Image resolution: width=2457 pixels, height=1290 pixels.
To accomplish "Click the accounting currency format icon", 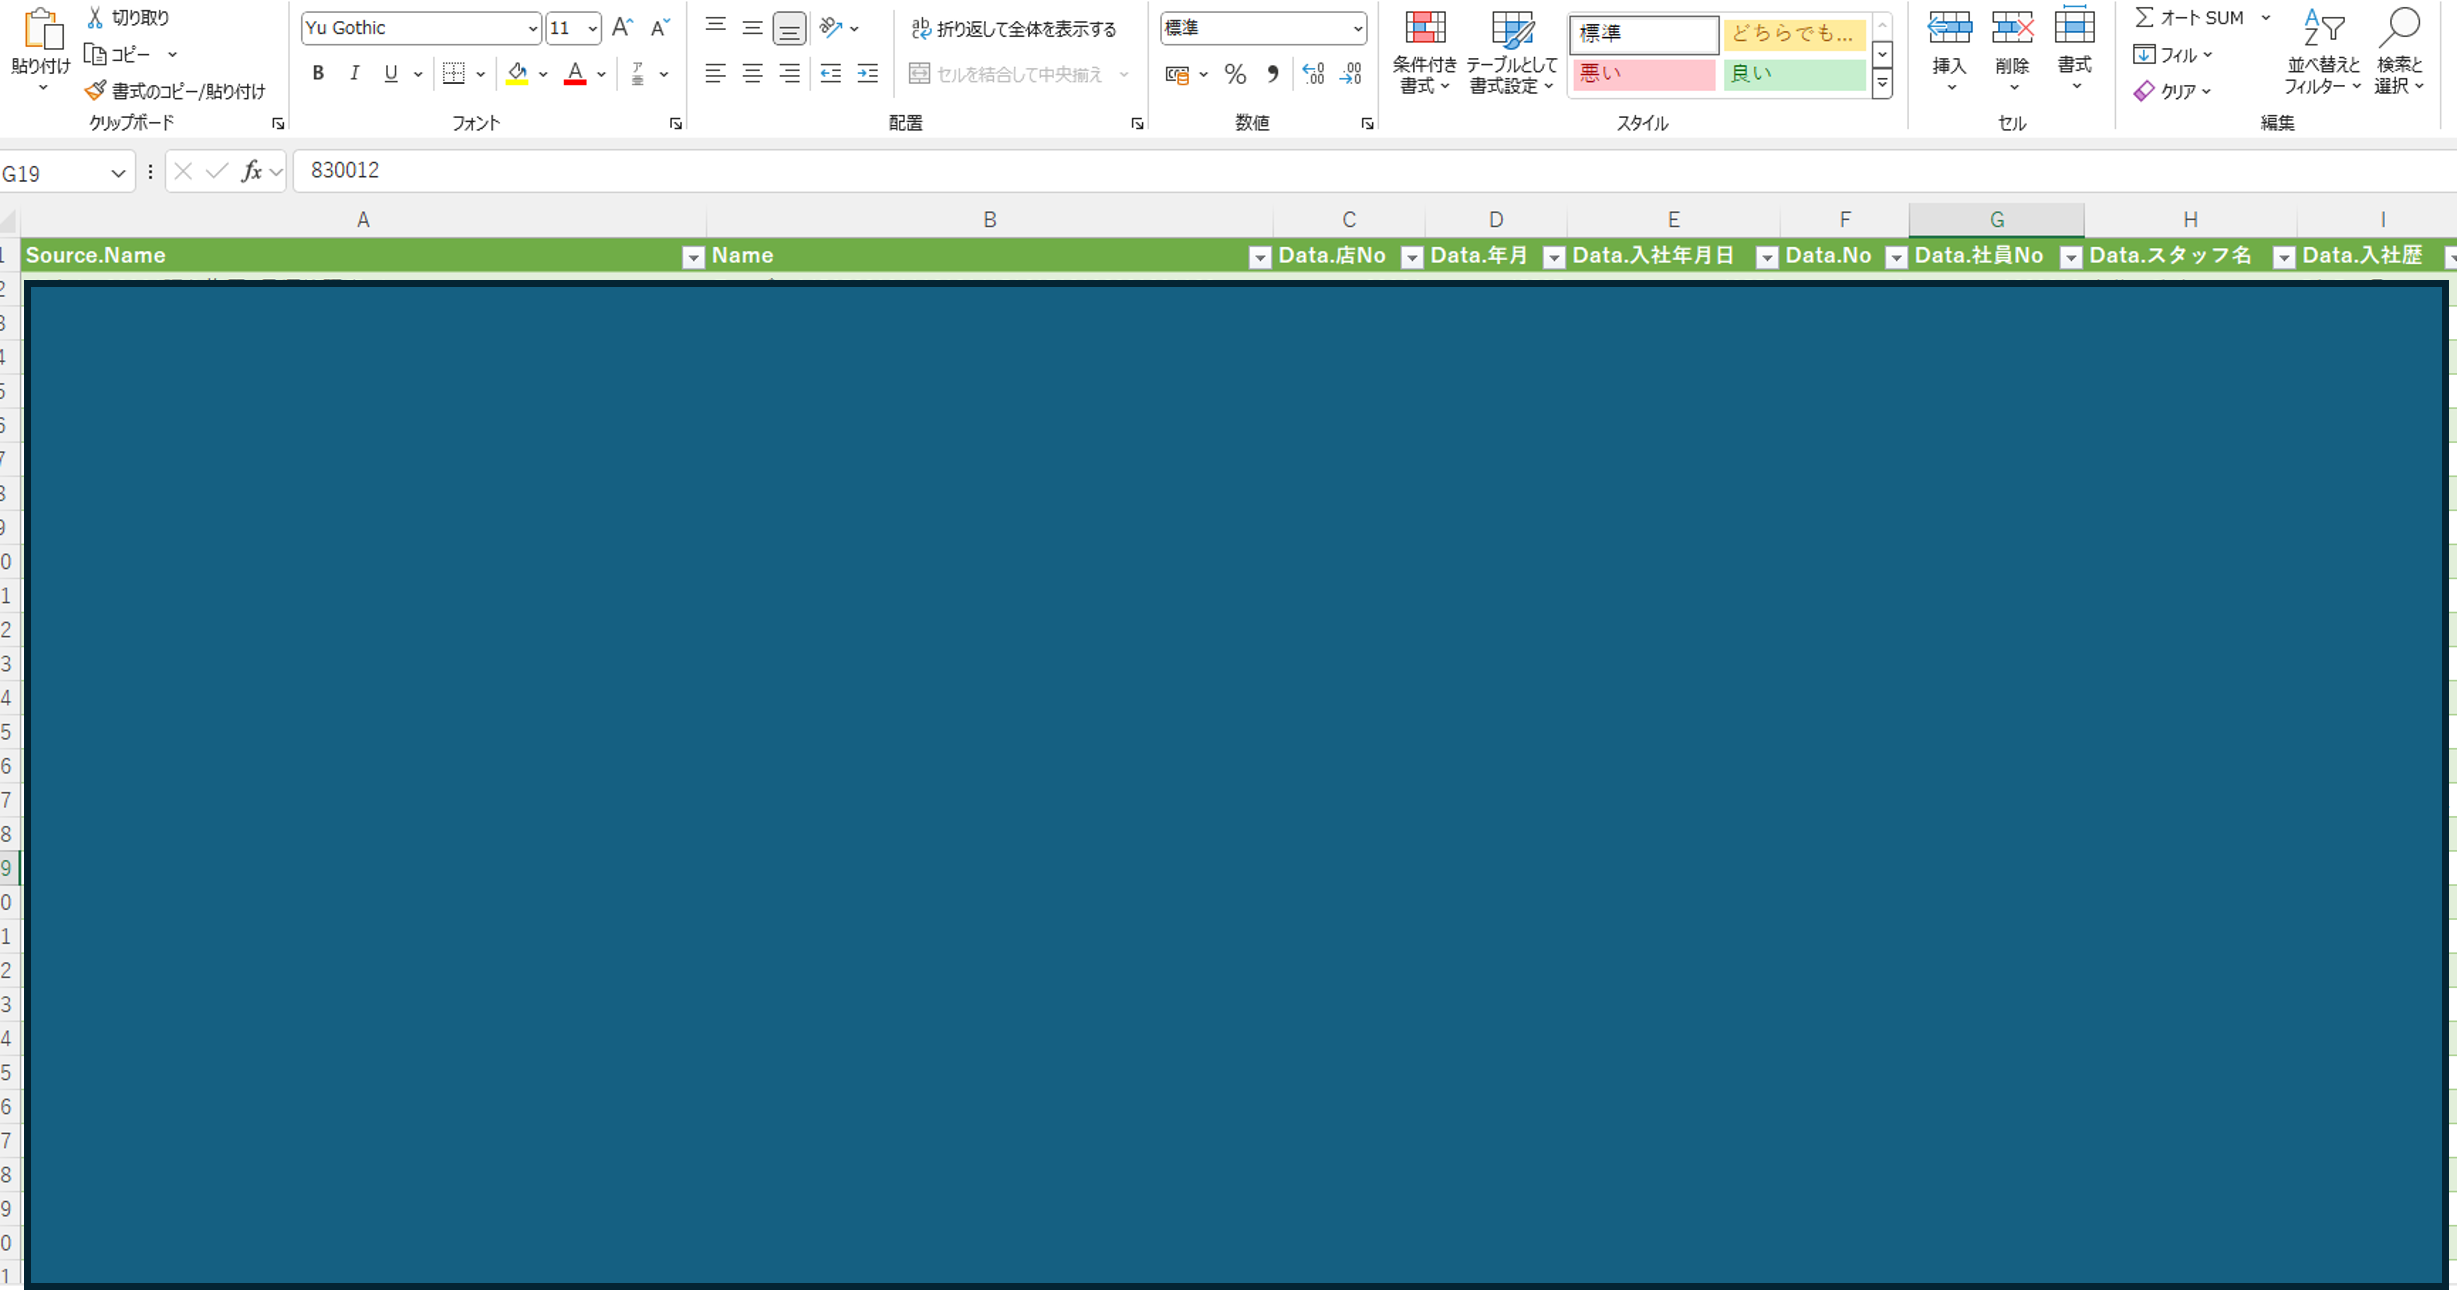I will (x=1177, y=74).
